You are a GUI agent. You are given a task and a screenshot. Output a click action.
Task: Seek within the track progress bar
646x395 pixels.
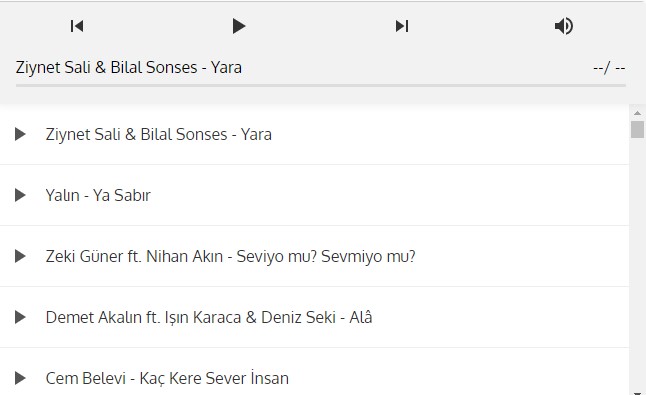coord(321,86)
